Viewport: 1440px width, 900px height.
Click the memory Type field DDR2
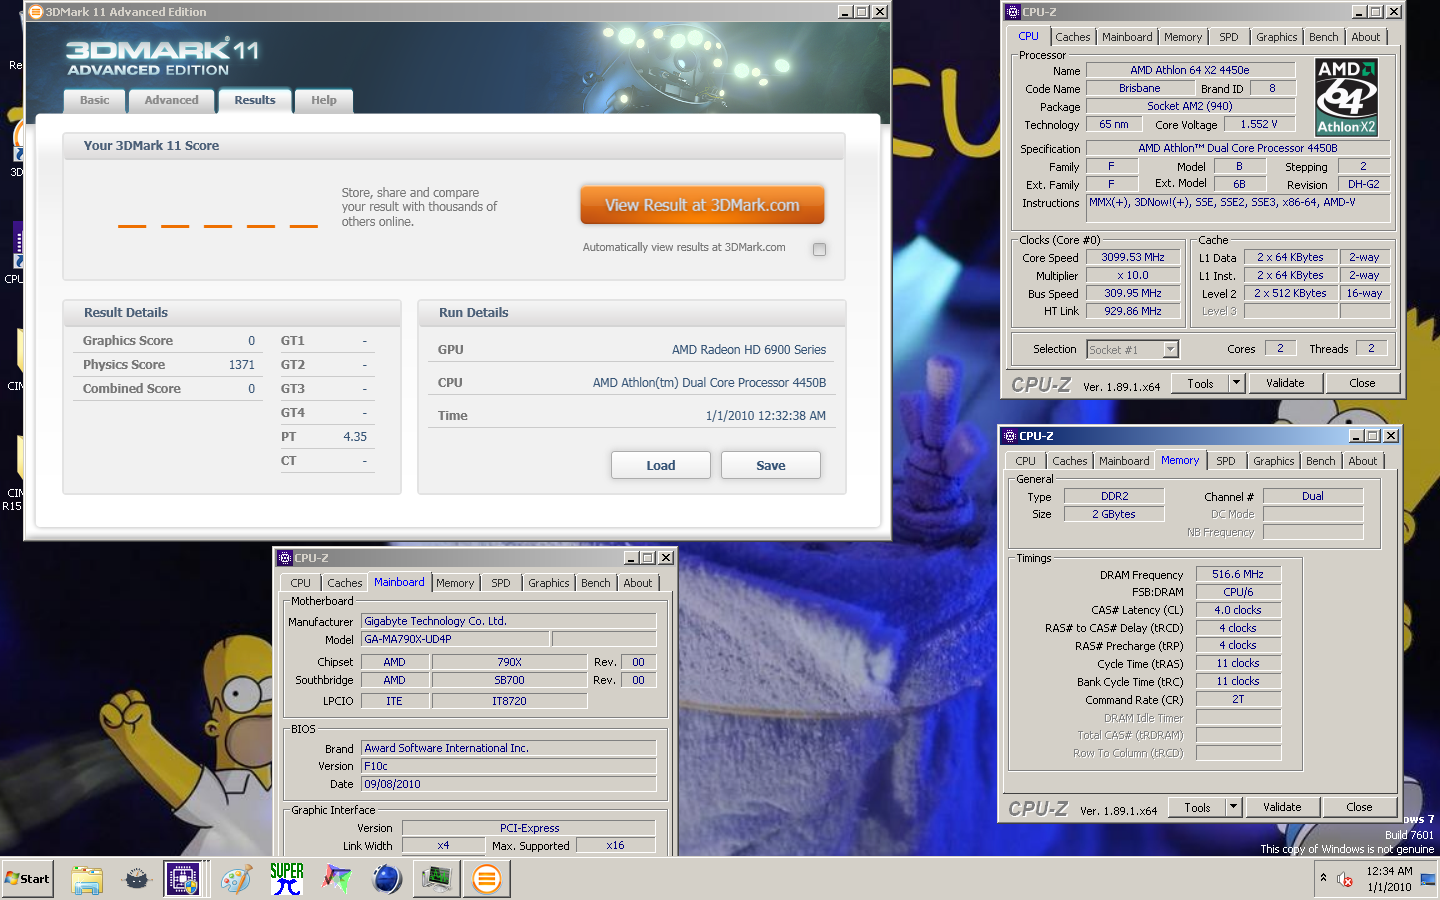pyautogui.click(x=1114, y=496)
